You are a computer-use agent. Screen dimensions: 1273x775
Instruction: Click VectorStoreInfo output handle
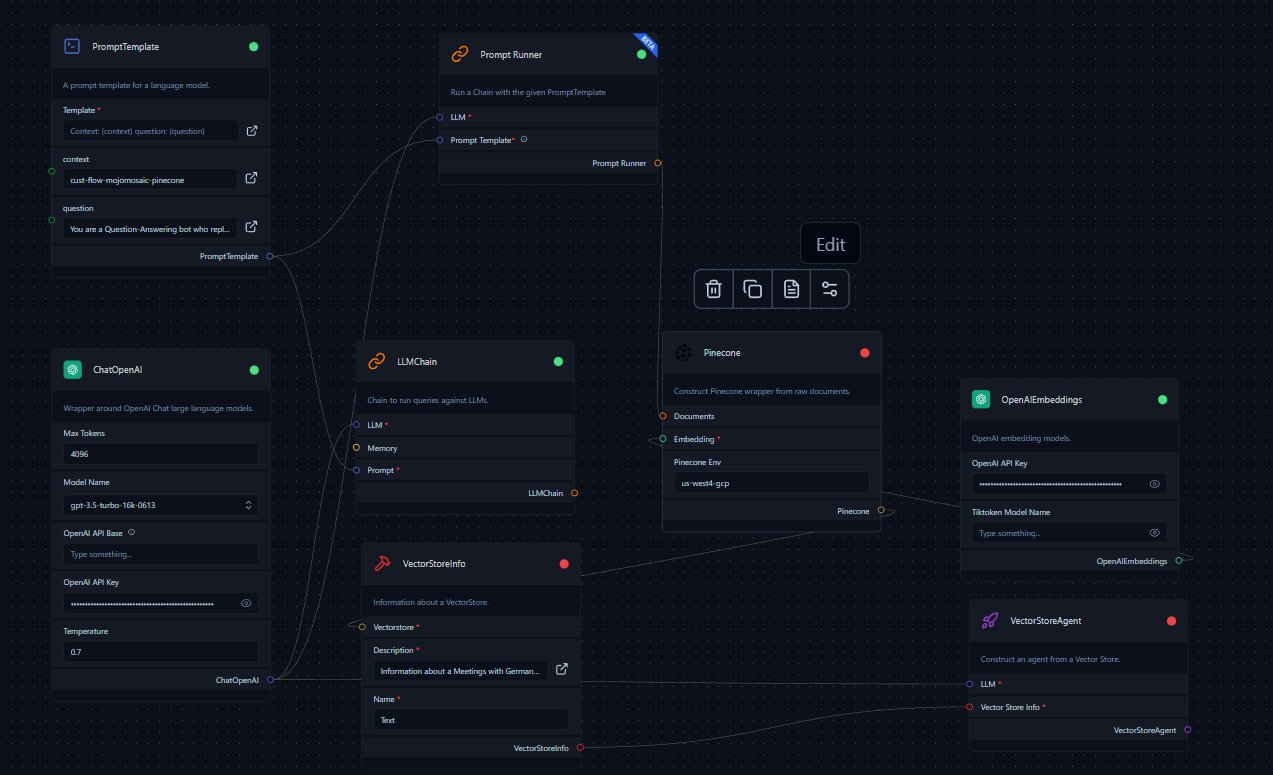pos(580,747)
